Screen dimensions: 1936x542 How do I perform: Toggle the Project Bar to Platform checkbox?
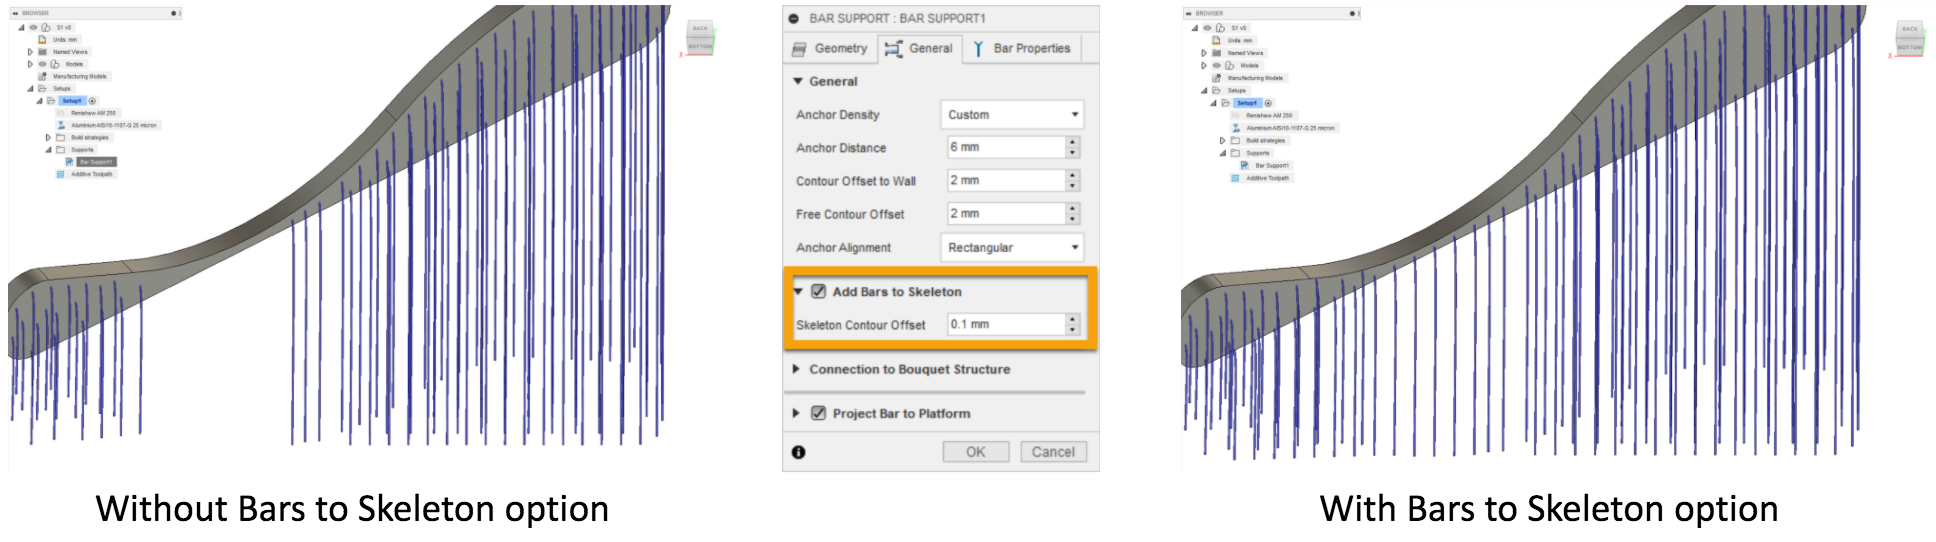pos(818,413)
